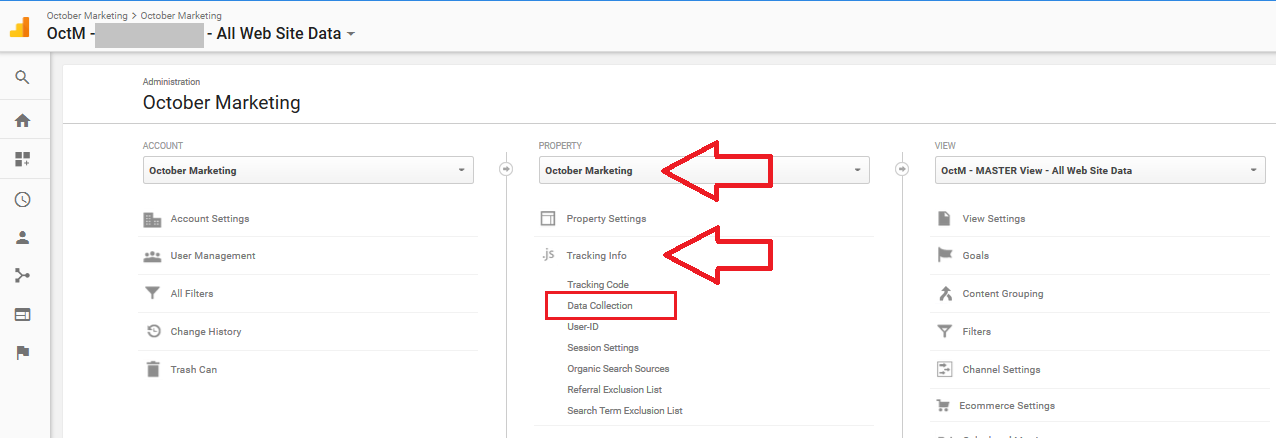This screenshot has width=1276, height=438.
Task: Expand the All Web Site Data selector
Action: [x=351, y=34]
